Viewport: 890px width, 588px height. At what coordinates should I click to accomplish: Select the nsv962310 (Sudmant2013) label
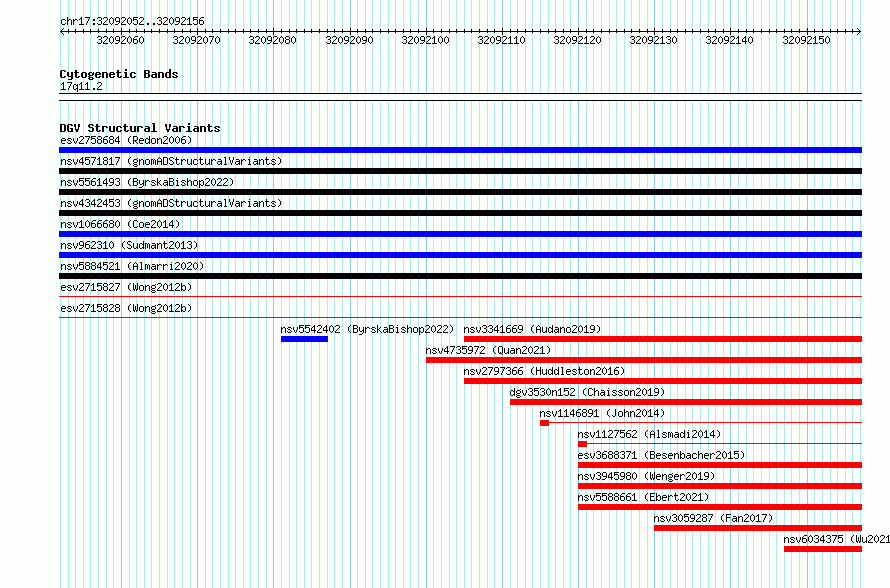tap(129, 245)
